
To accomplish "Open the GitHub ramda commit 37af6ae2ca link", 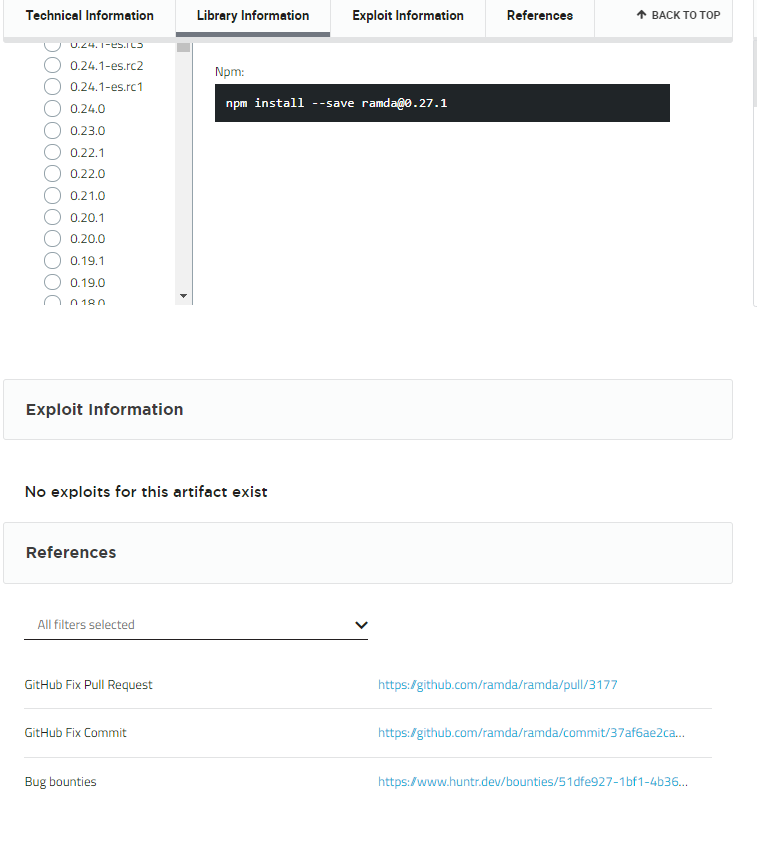I will pyautogui.click(x=531, y=733).
